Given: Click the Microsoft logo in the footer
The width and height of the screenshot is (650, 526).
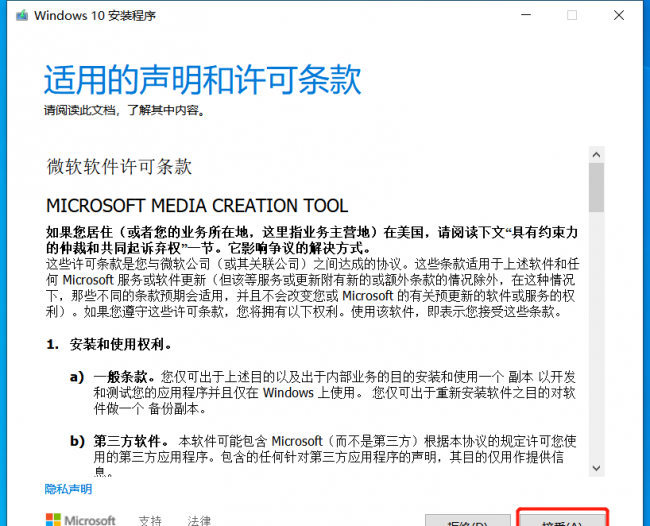Looking at the screenshot, I should [81, 520].
